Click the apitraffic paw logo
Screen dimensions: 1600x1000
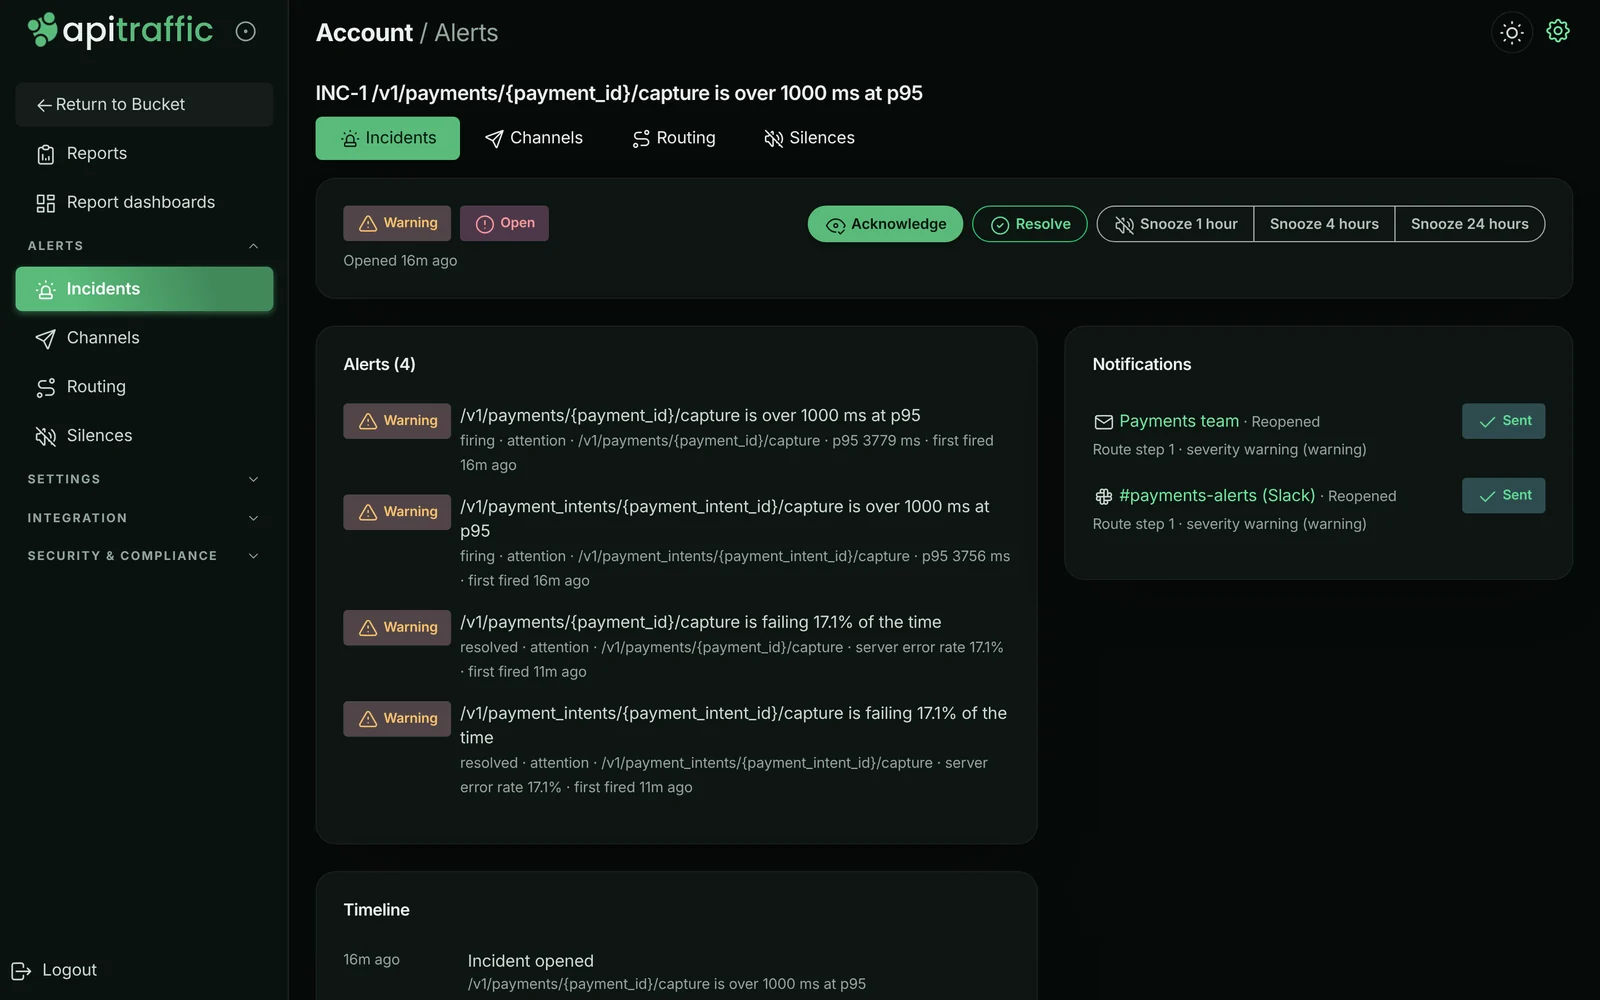point(42,29)
